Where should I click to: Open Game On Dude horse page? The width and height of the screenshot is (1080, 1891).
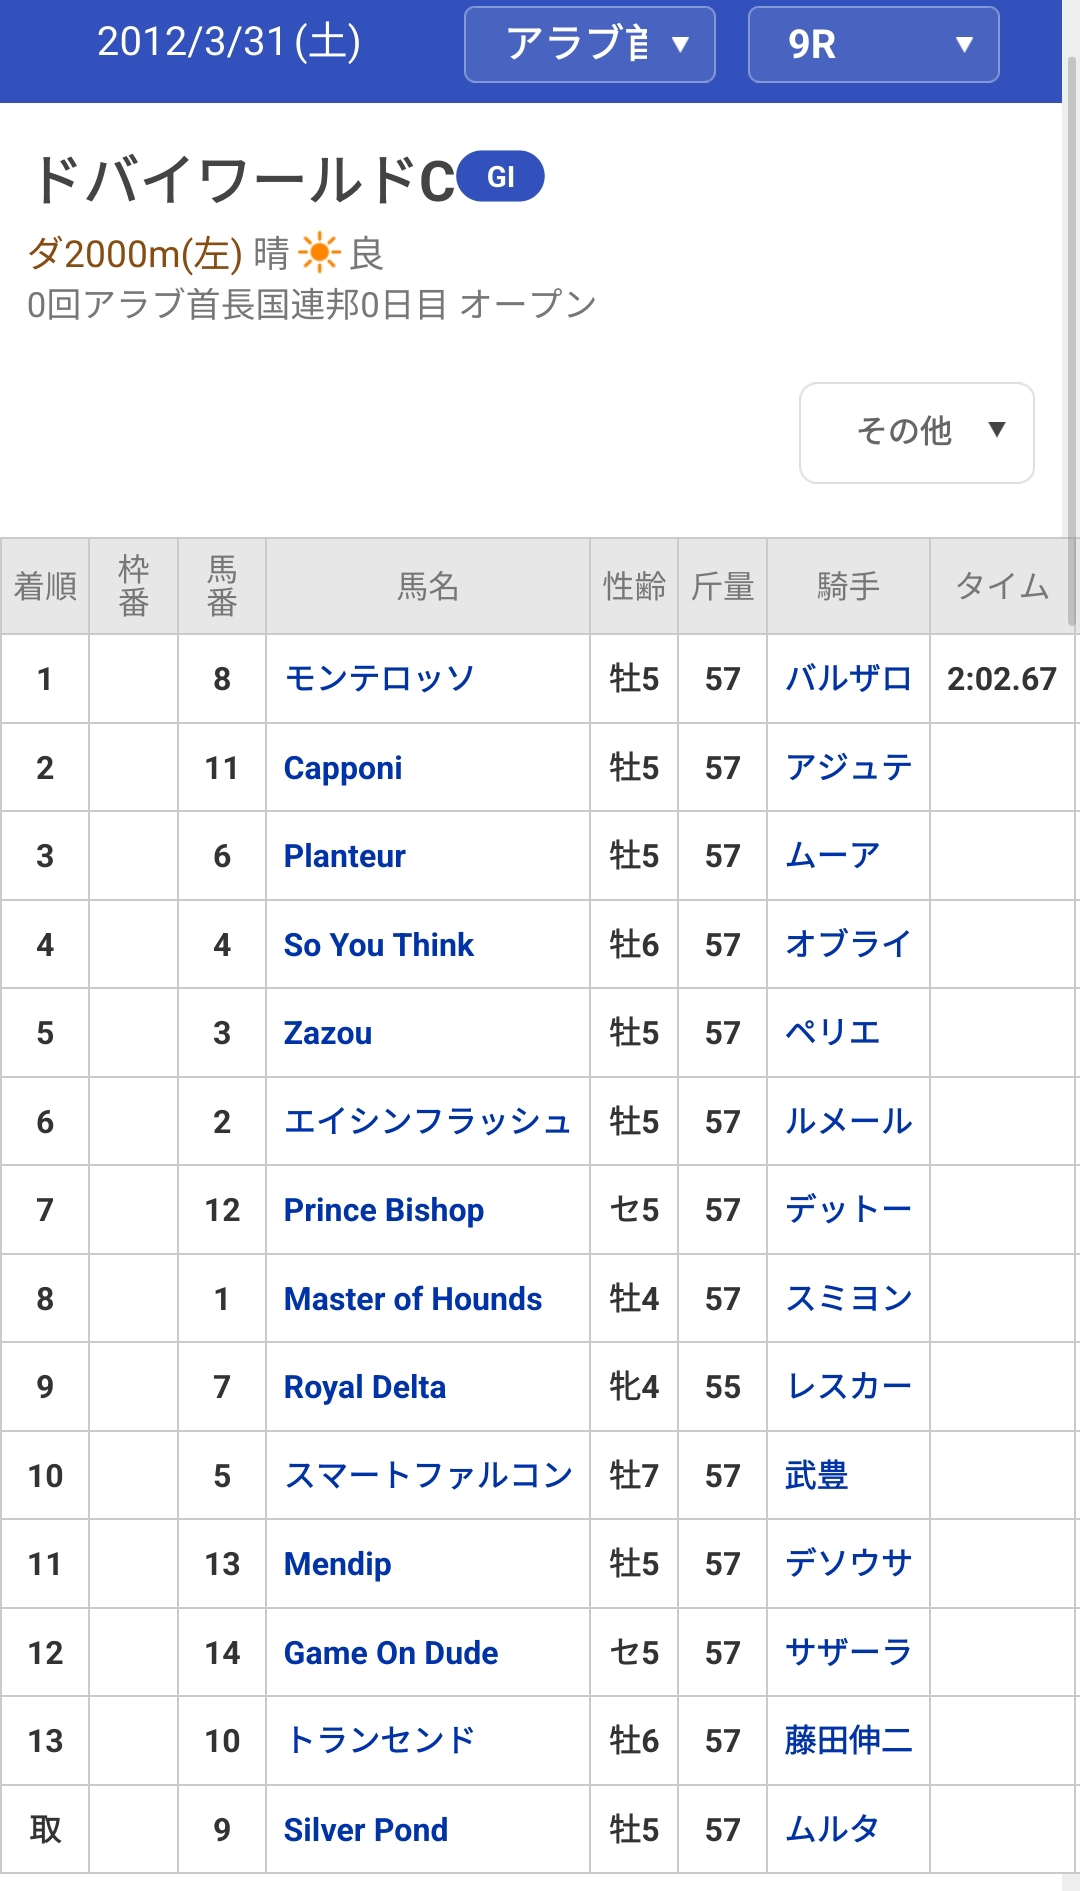(390, 1653)
